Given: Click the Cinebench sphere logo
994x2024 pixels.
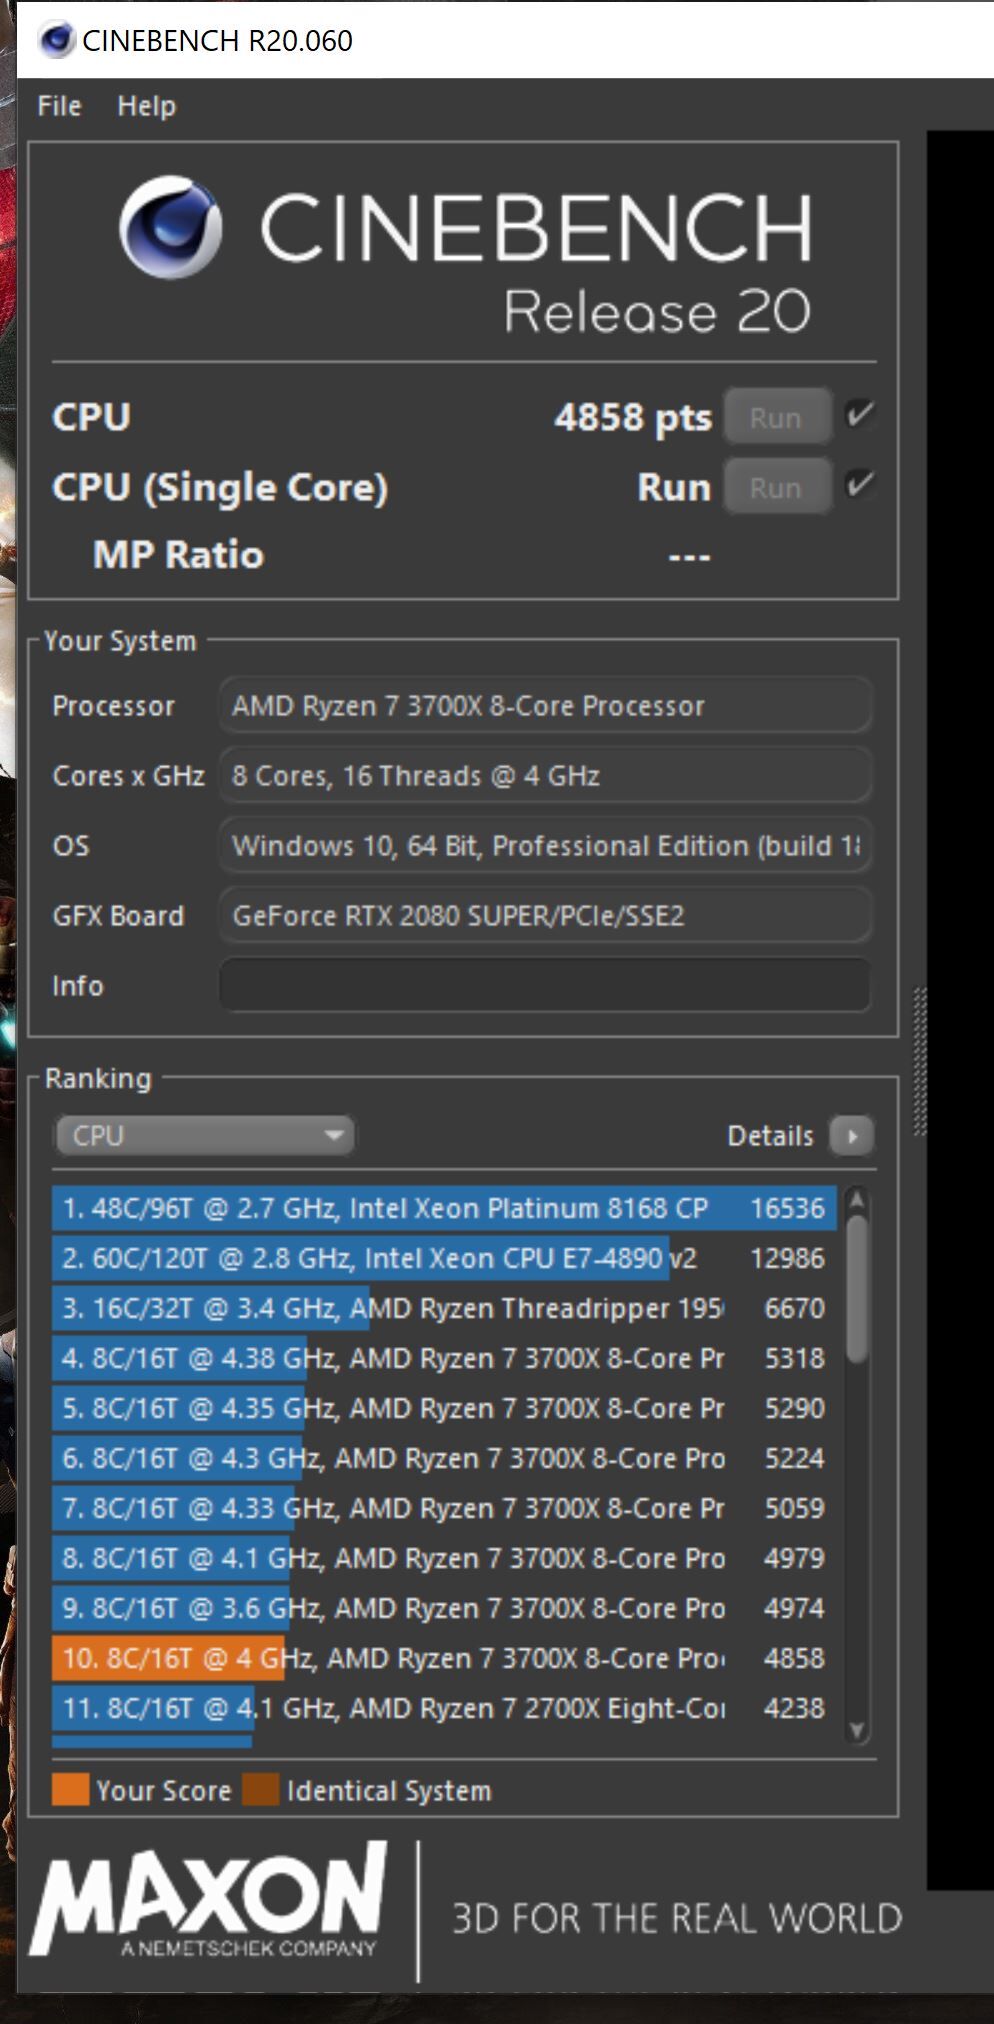Looking at the screenshot, I should (x=171, y=227).
